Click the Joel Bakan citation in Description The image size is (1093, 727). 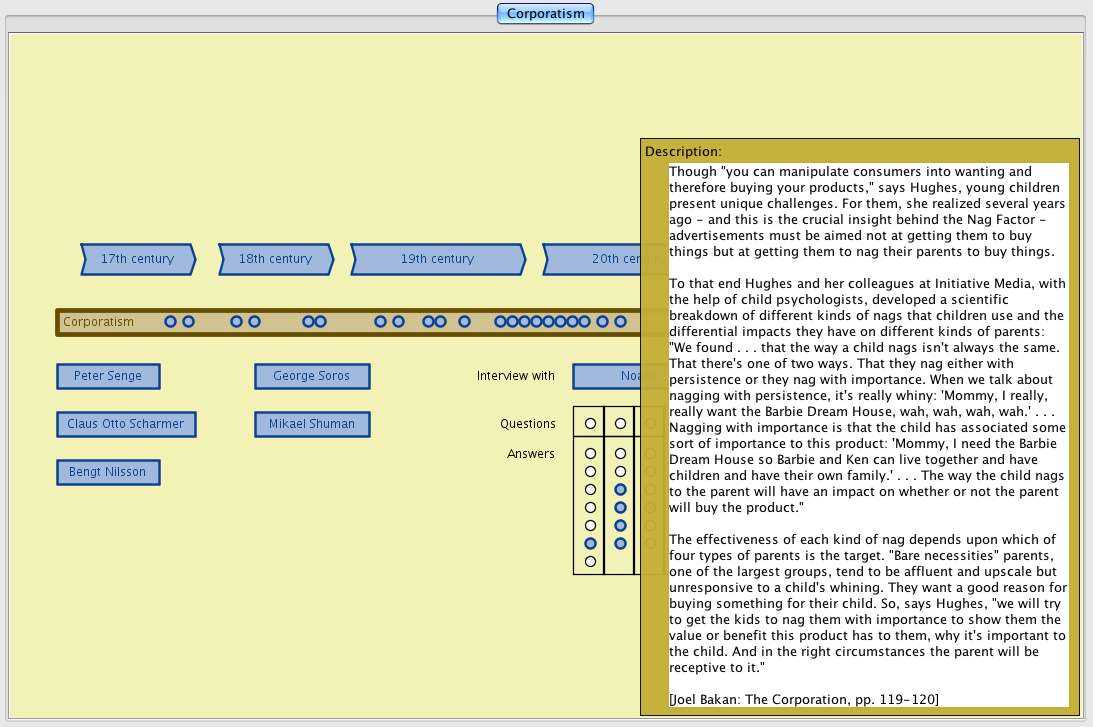(804, 698)
